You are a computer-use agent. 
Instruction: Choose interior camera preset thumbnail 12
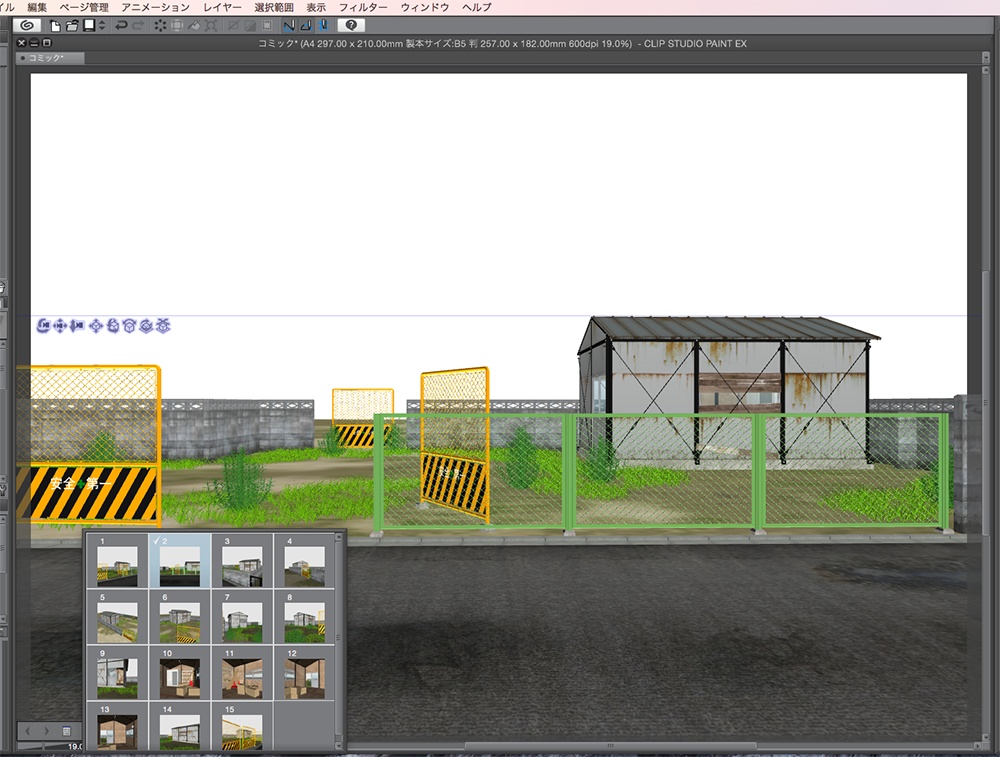305,673
